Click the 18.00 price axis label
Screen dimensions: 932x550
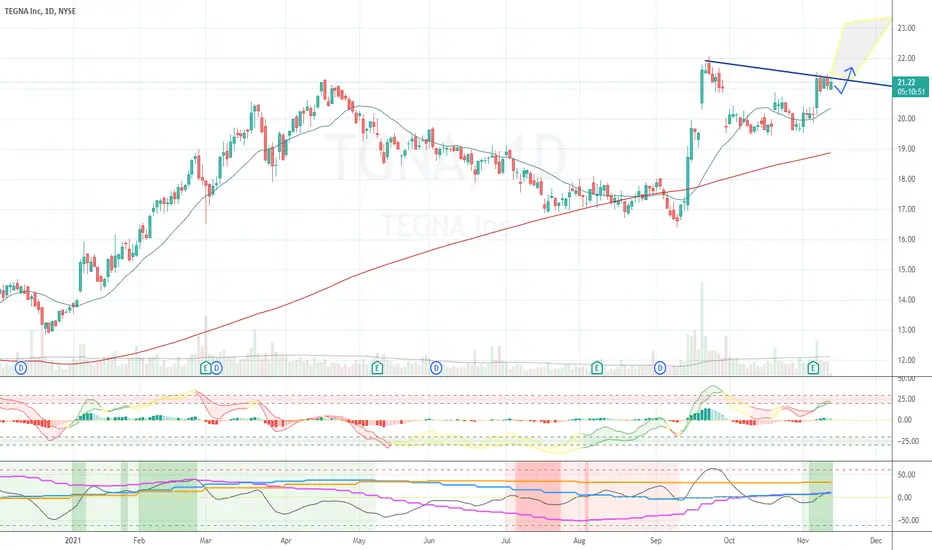pos(906,179)
